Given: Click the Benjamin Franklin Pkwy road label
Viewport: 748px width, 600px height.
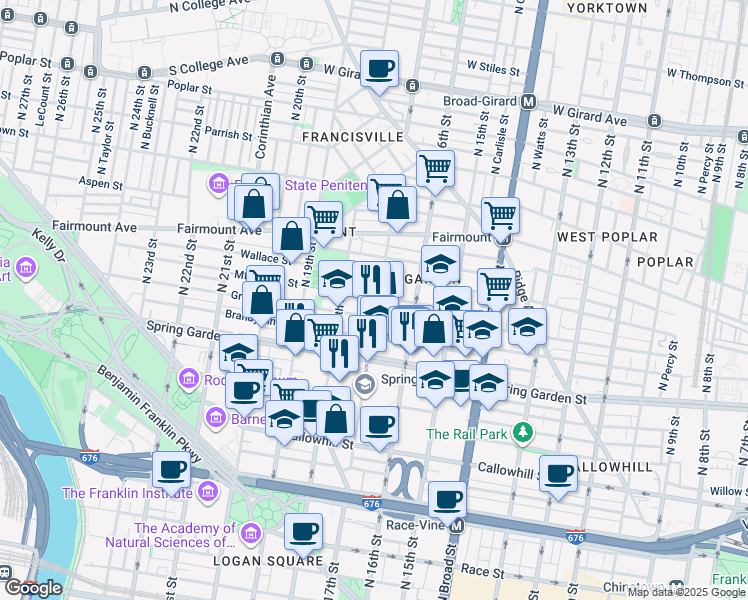Looking at the screenshot, I should point(149,414).
